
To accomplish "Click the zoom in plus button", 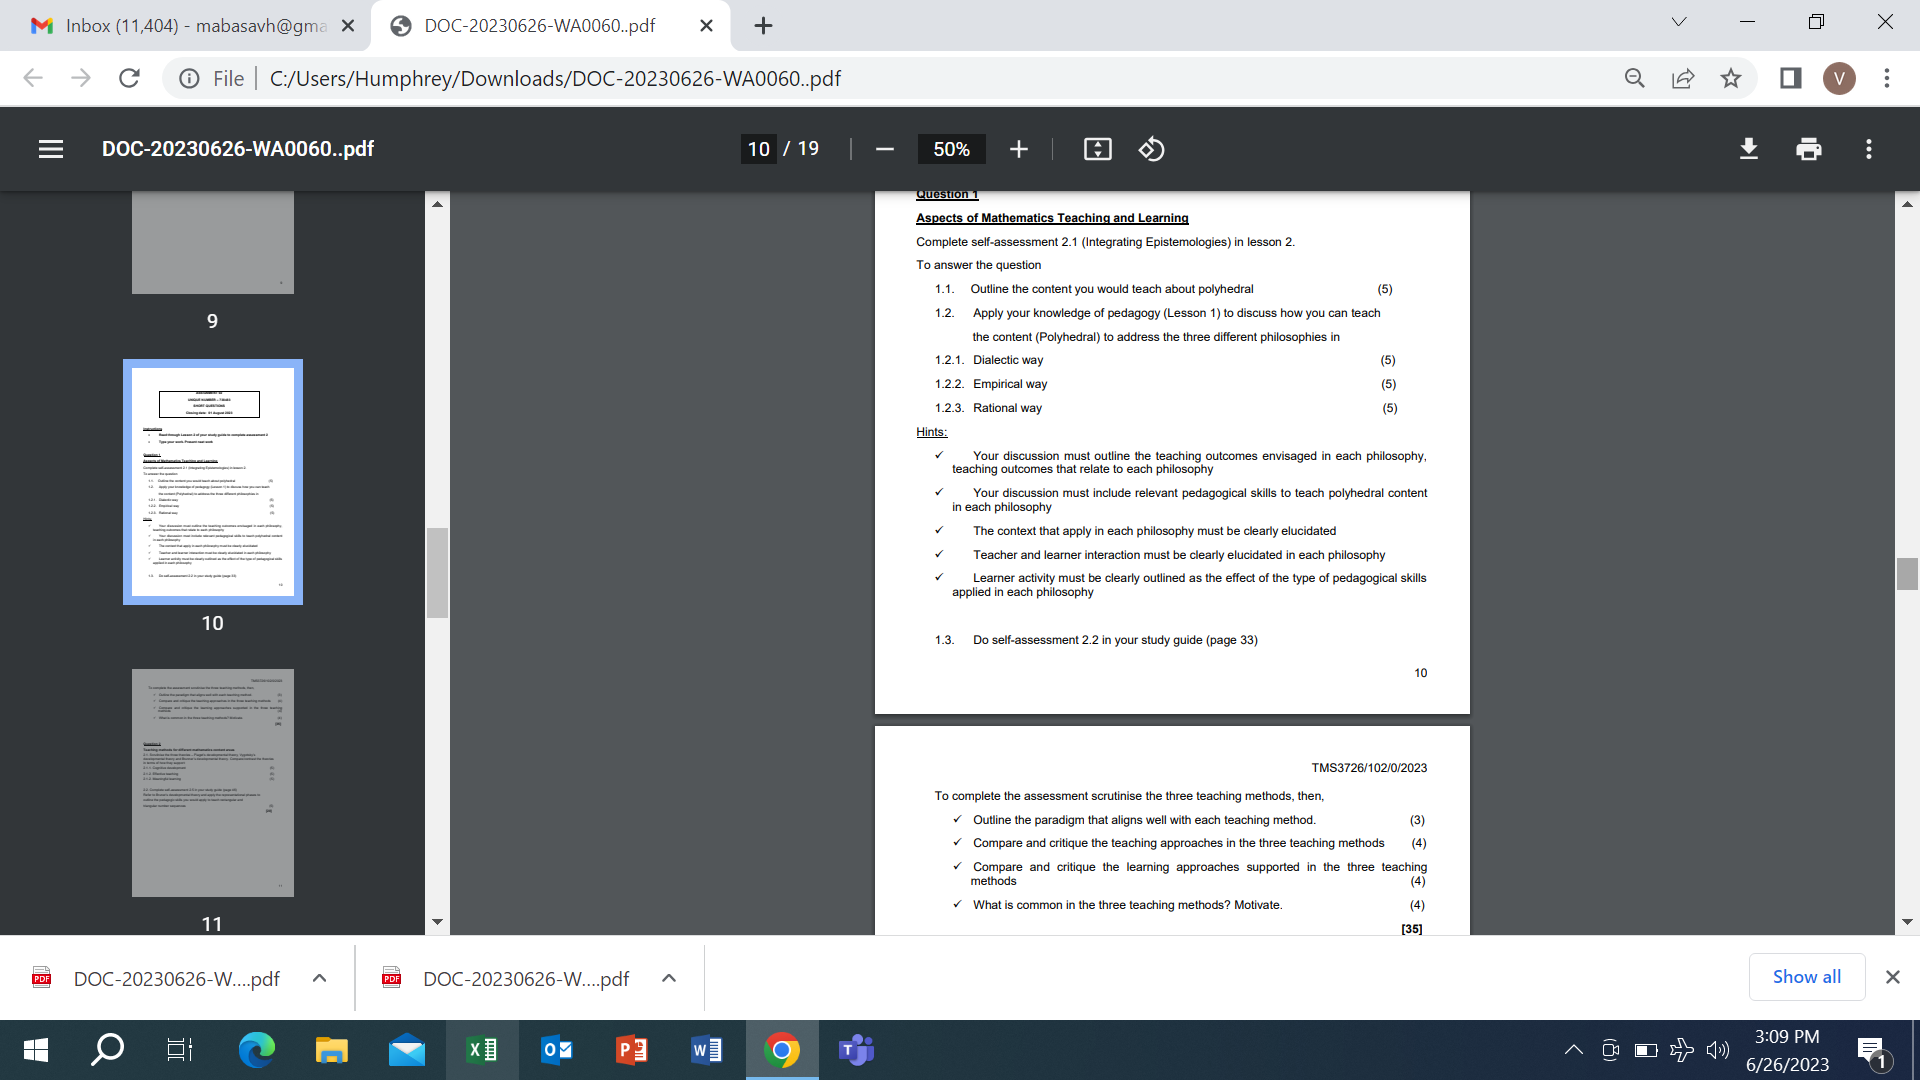I will [1018, 149].
